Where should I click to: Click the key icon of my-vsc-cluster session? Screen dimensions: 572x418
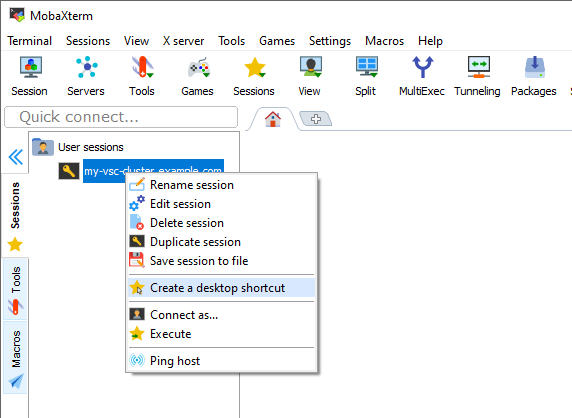pyautogui.click(x=69, y=171)
